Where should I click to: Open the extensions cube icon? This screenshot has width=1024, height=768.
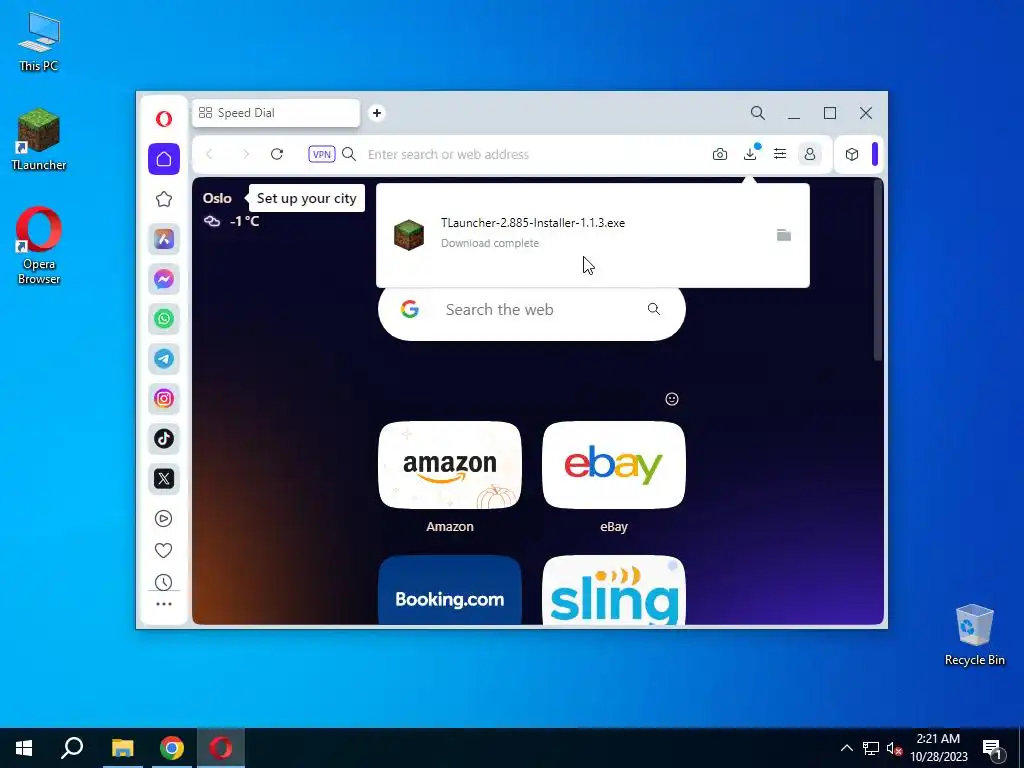point(852,154)
